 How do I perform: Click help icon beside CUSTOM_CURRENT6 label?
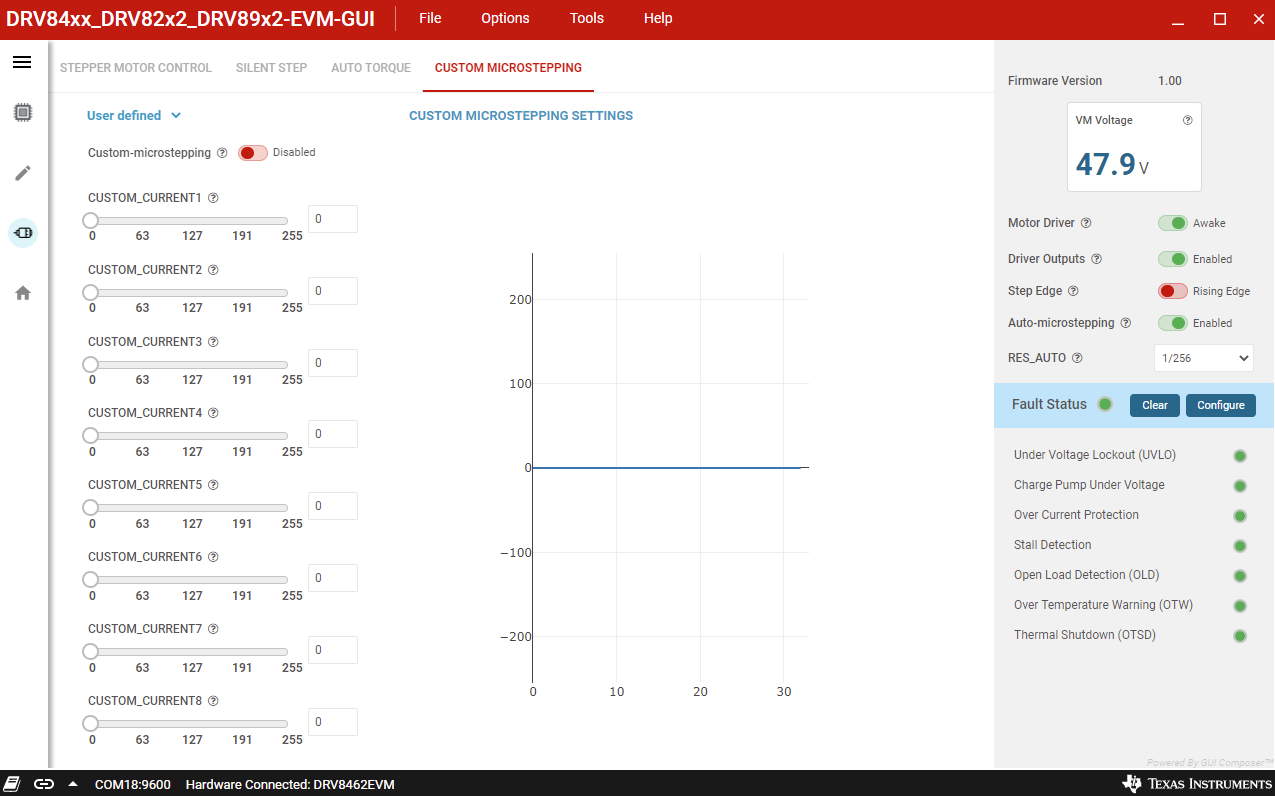click(x=213, y=557)
